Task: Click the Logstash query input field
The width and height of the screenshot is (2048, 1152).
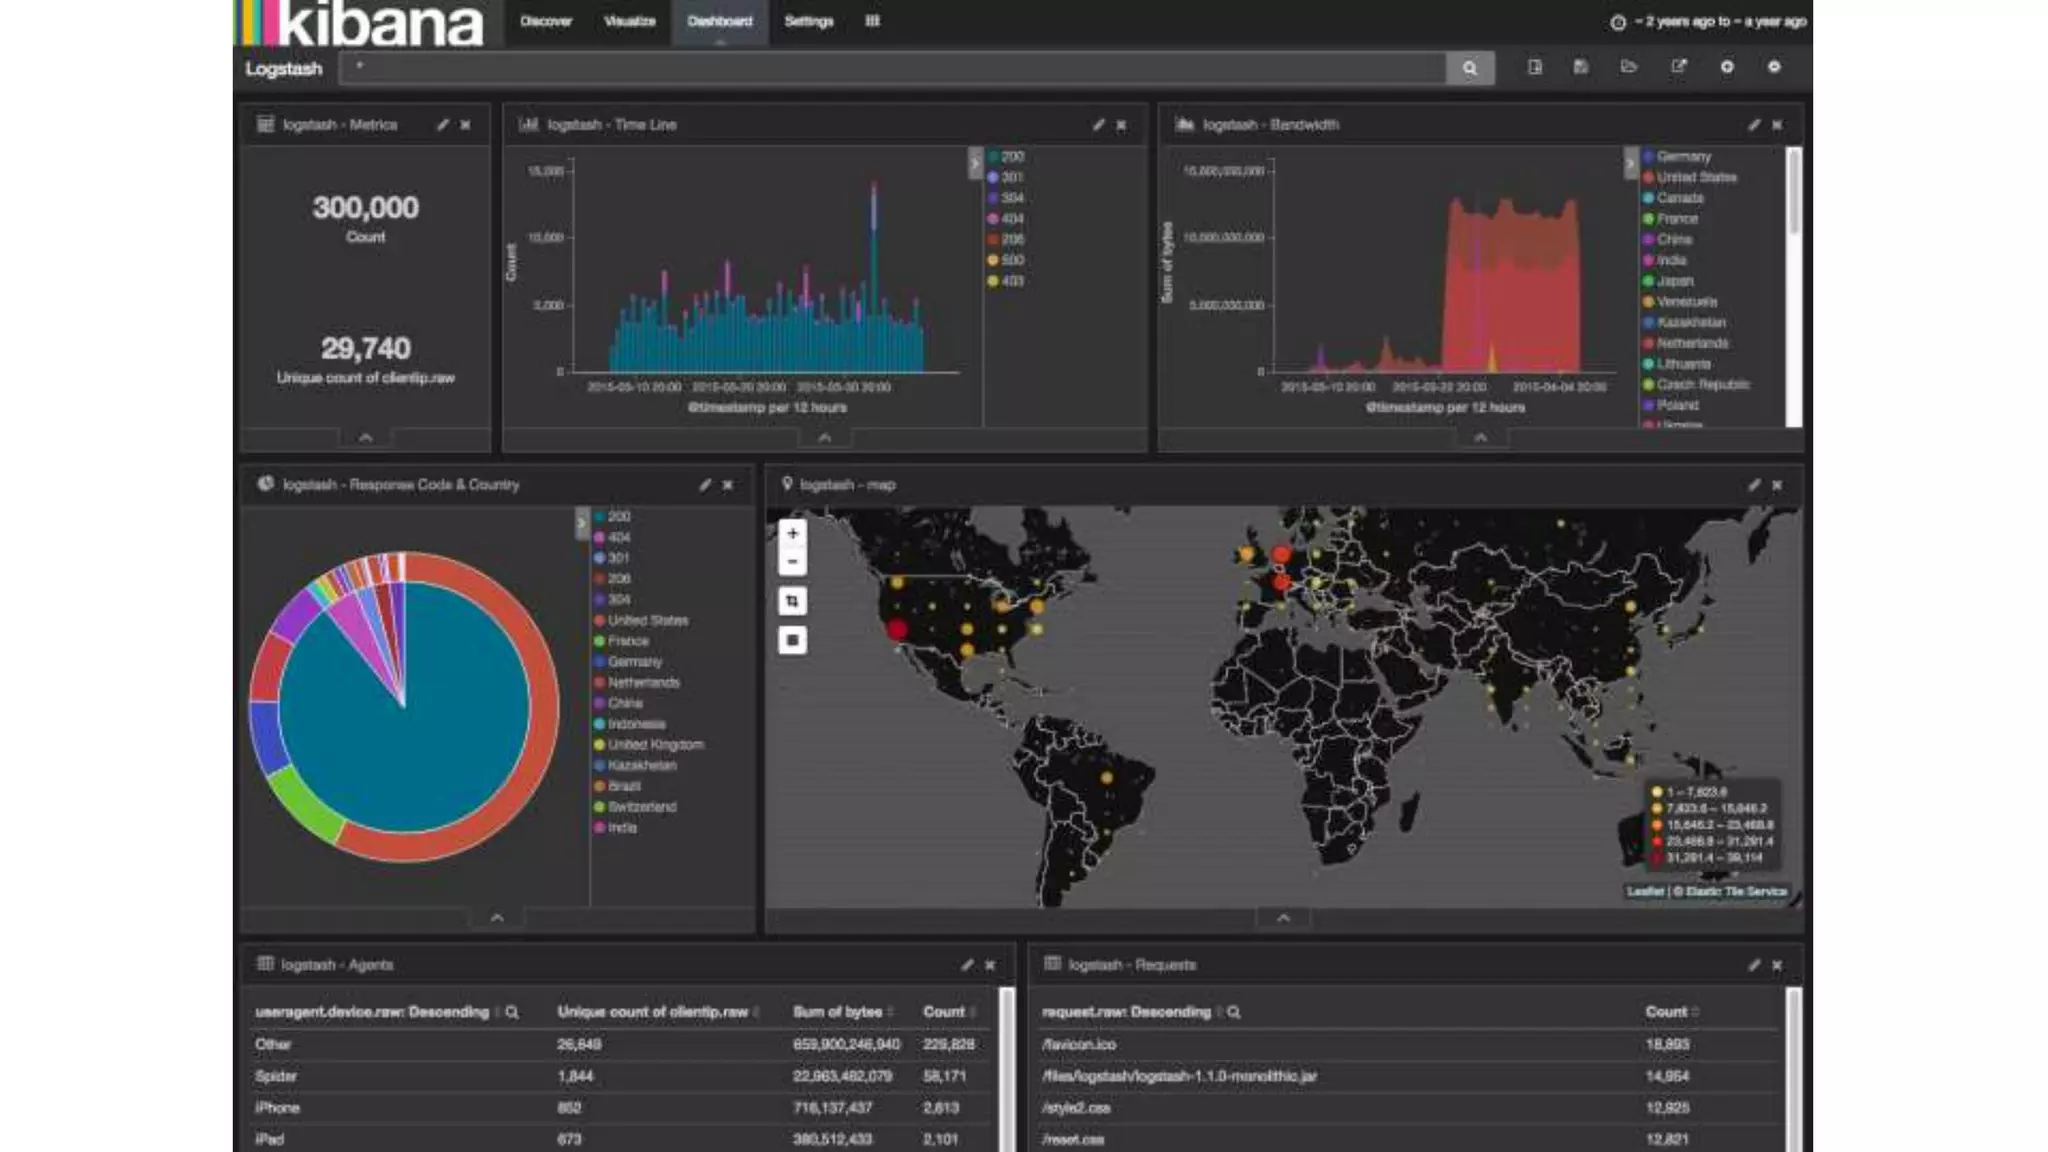Action: (890, 68)
